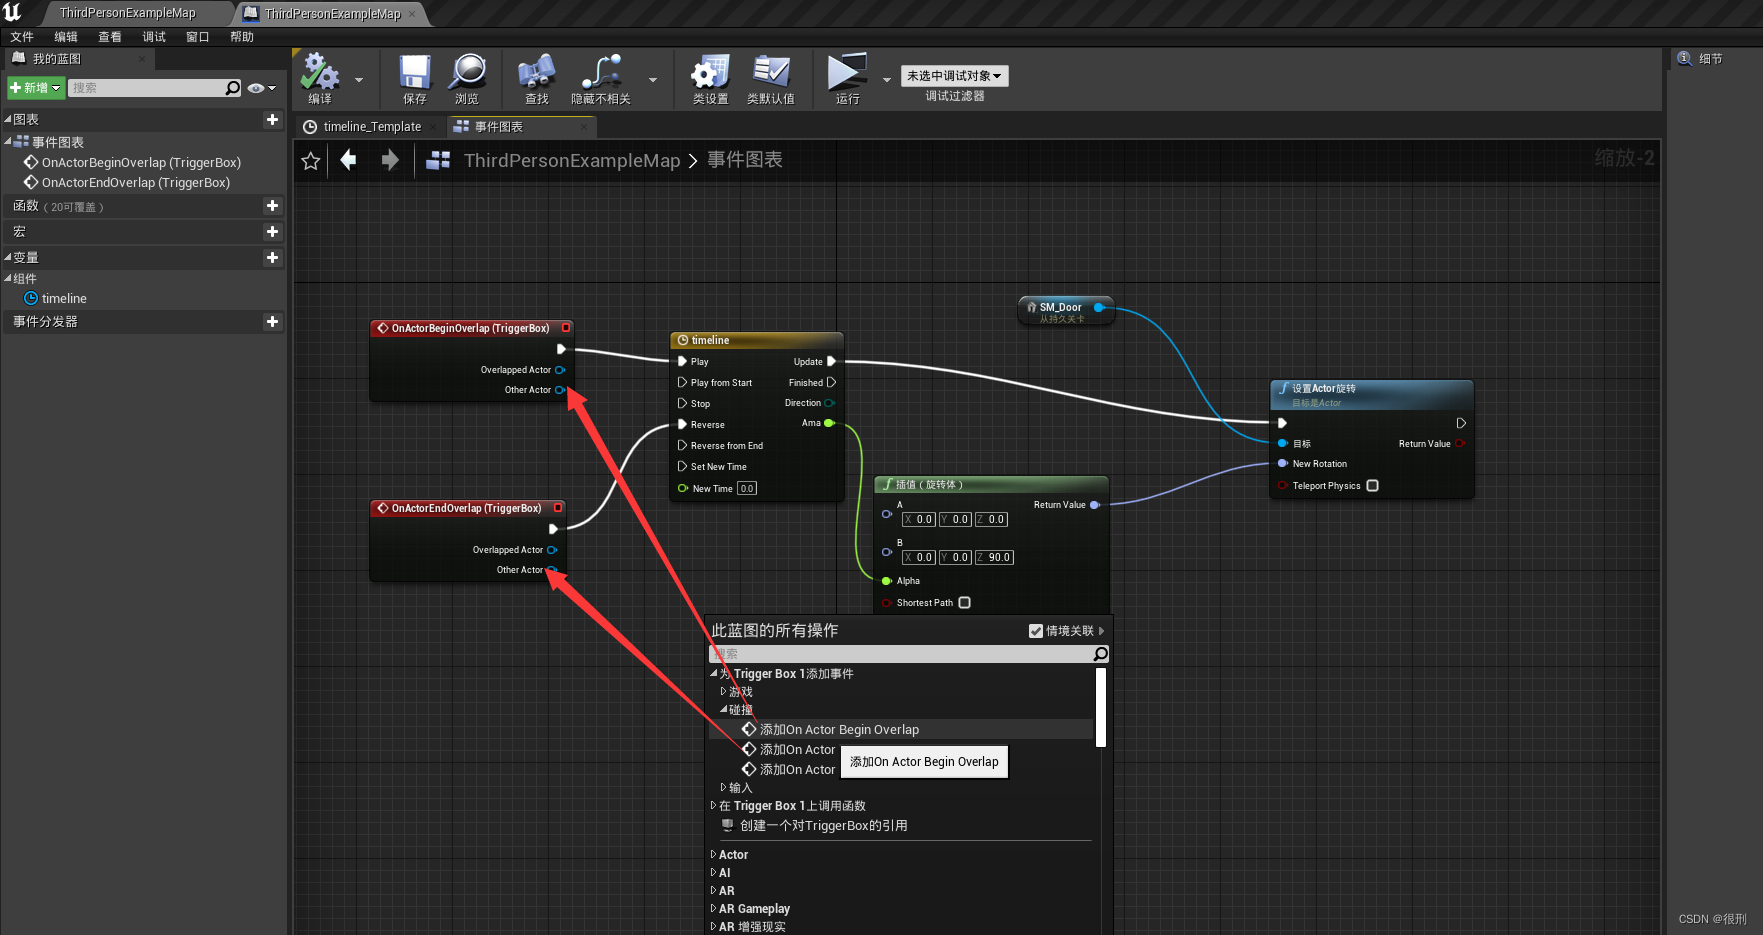1763x935 pixels.
Task: Click the timeline node clock icon
Action: click(x=682, y=340)
